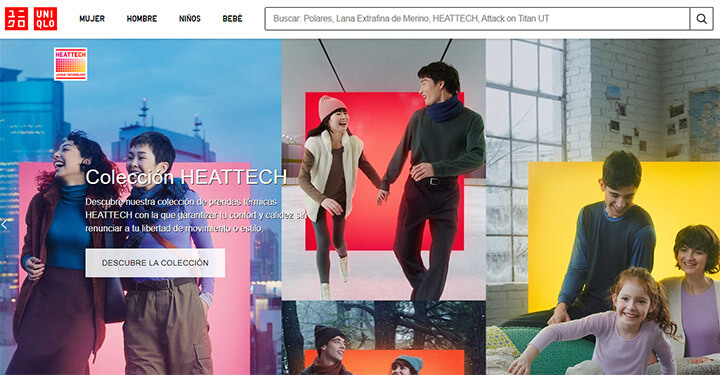Open the two laughing women city image
Image resolution: width=720 pixels, height=375 pixels.
(141, 207)
